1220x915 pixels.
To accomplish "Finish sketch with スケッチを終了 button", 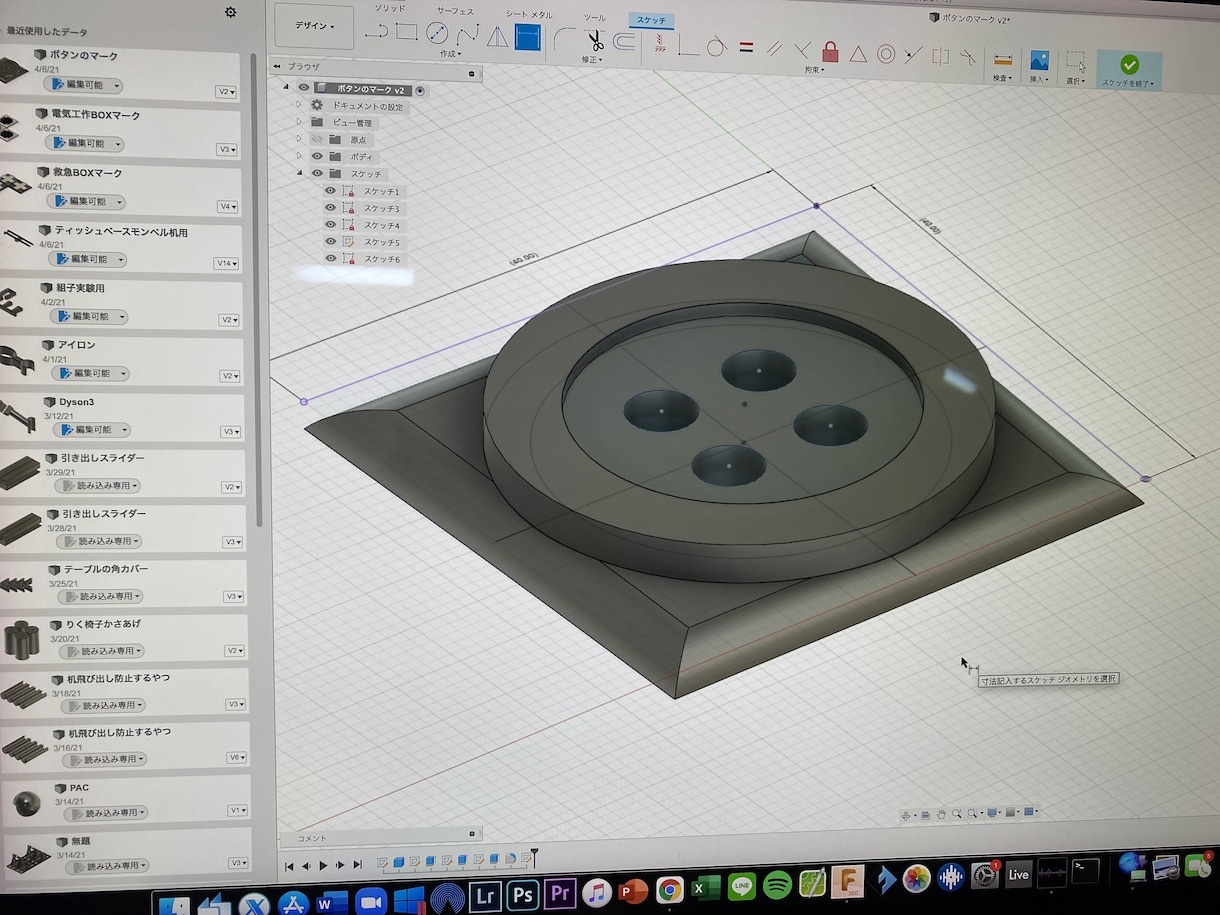I will [x=1129, y=70].
